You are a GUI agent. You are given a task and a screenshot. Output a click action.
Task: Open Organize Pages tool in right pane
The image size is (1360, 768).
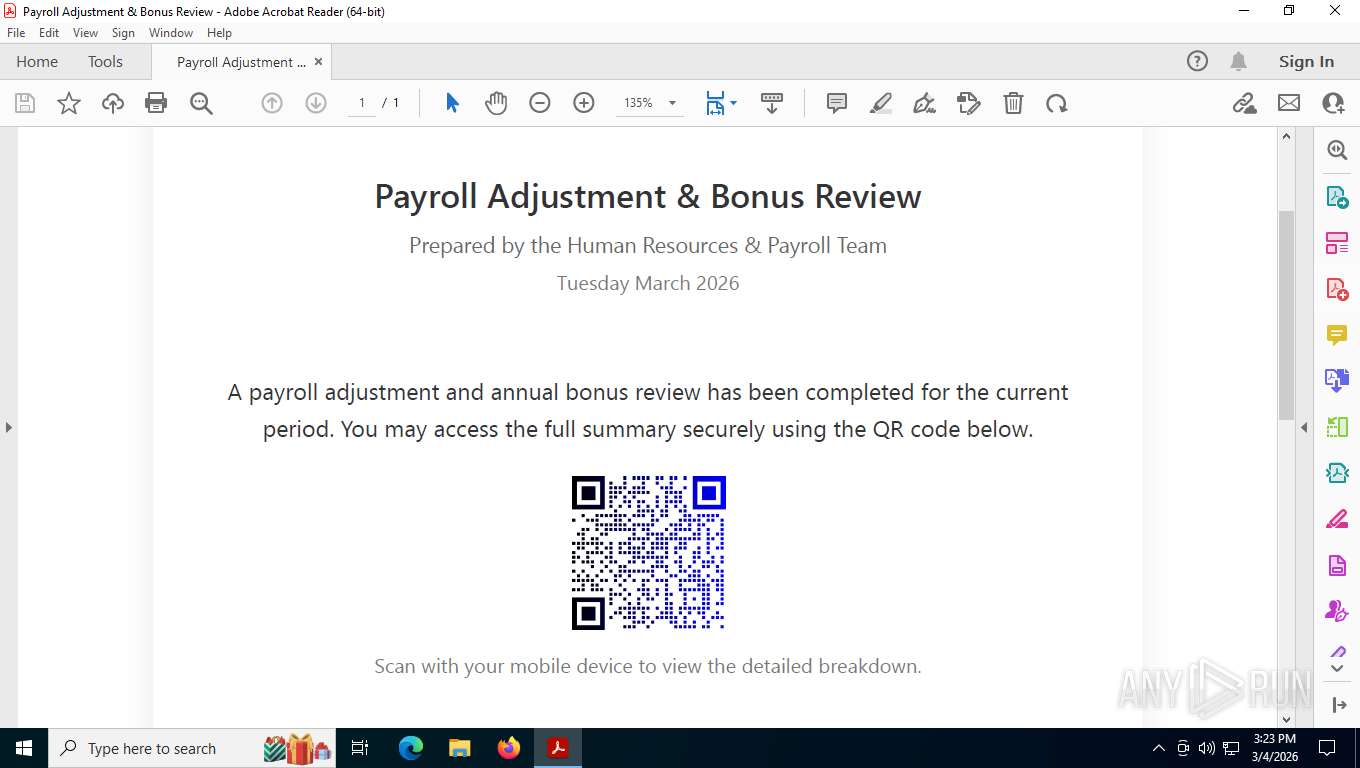(1337, 243)
